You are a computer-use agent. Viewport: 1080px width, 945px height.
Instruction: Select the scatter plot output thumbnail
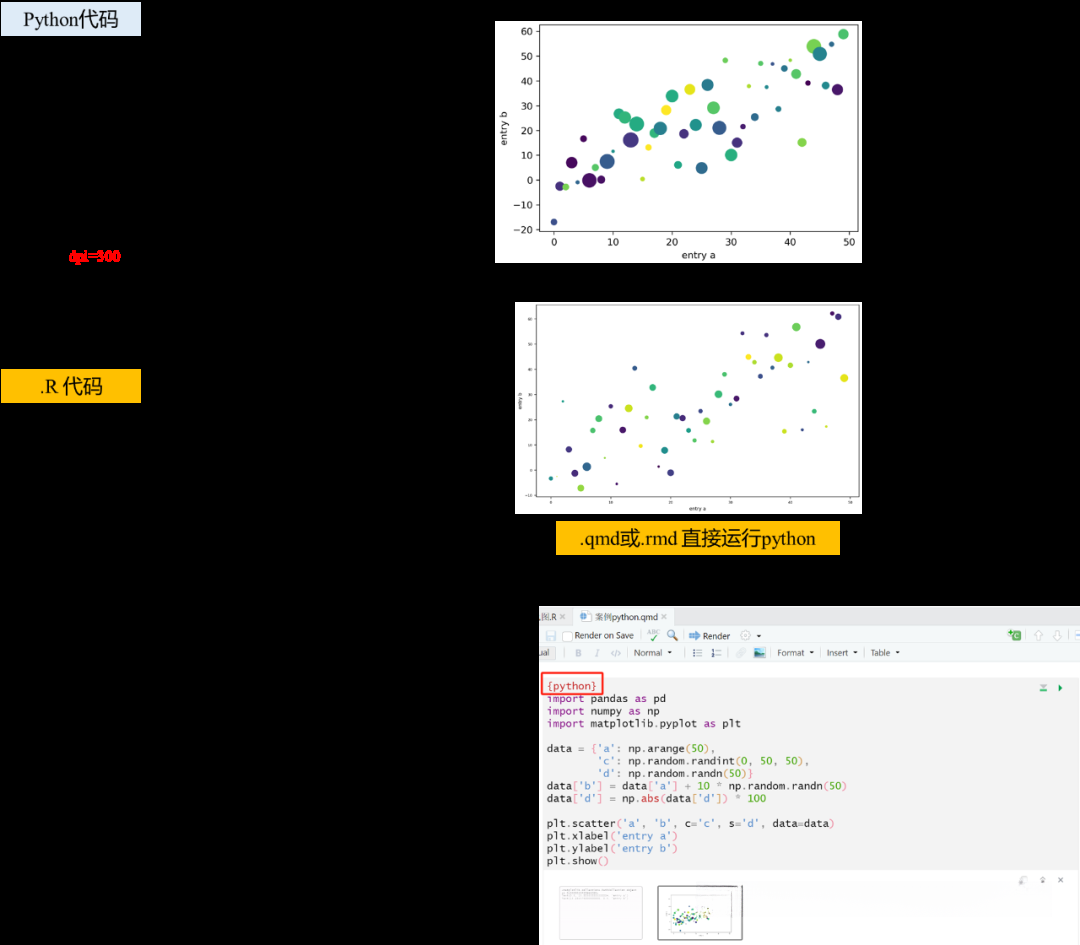coord(700,913)
